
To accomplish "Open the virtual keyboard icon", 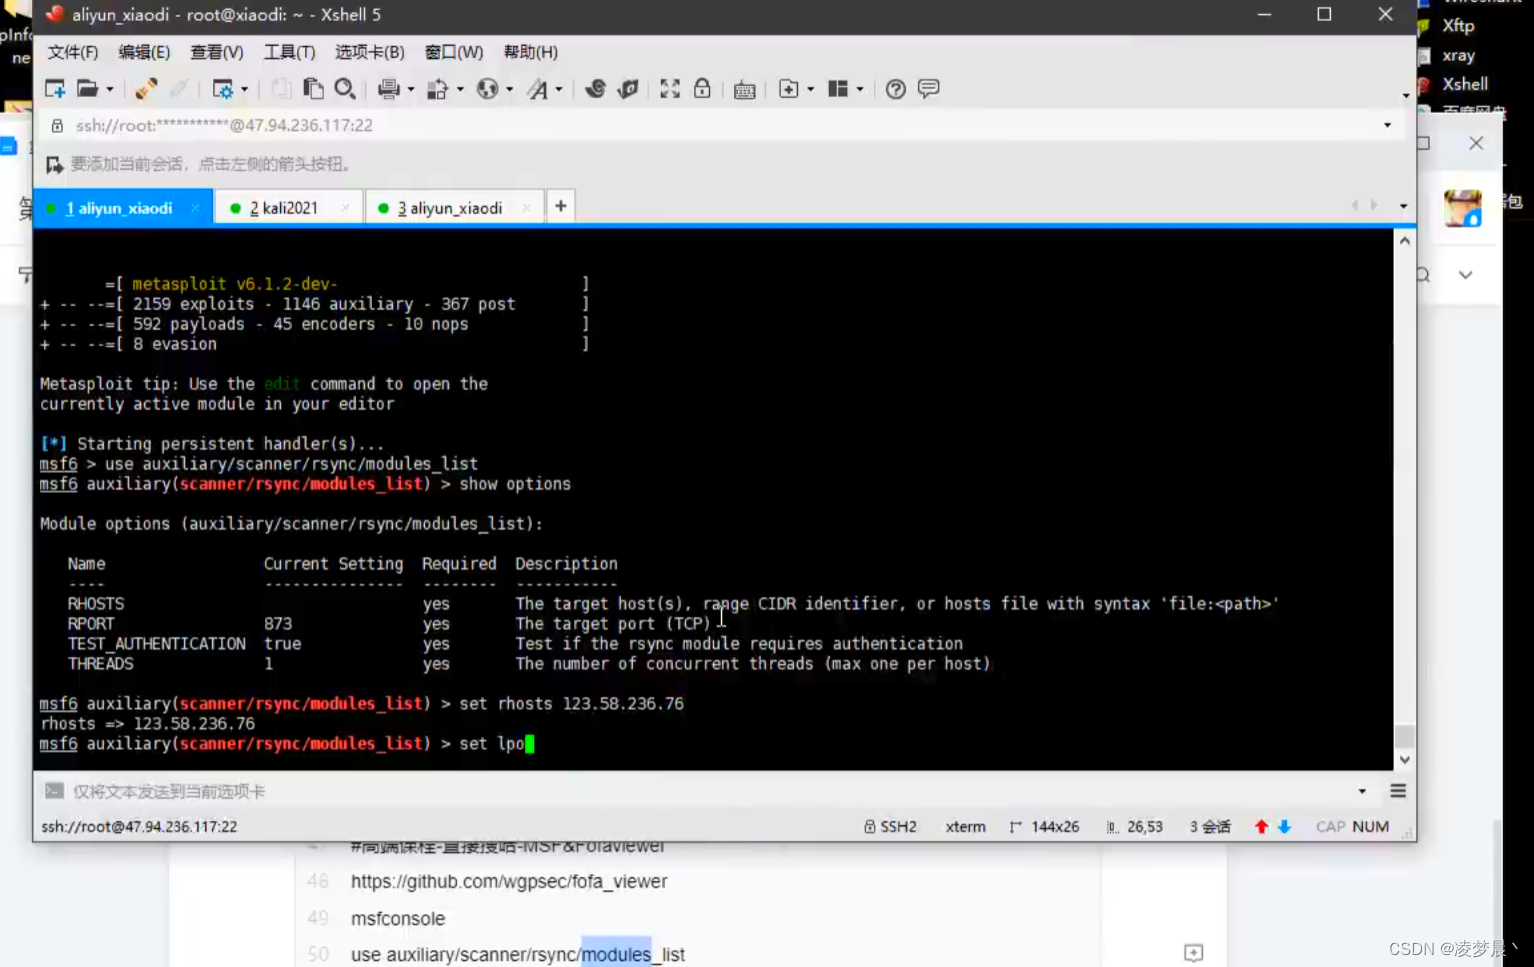I will pyautogui.click(x=745, y=89).
